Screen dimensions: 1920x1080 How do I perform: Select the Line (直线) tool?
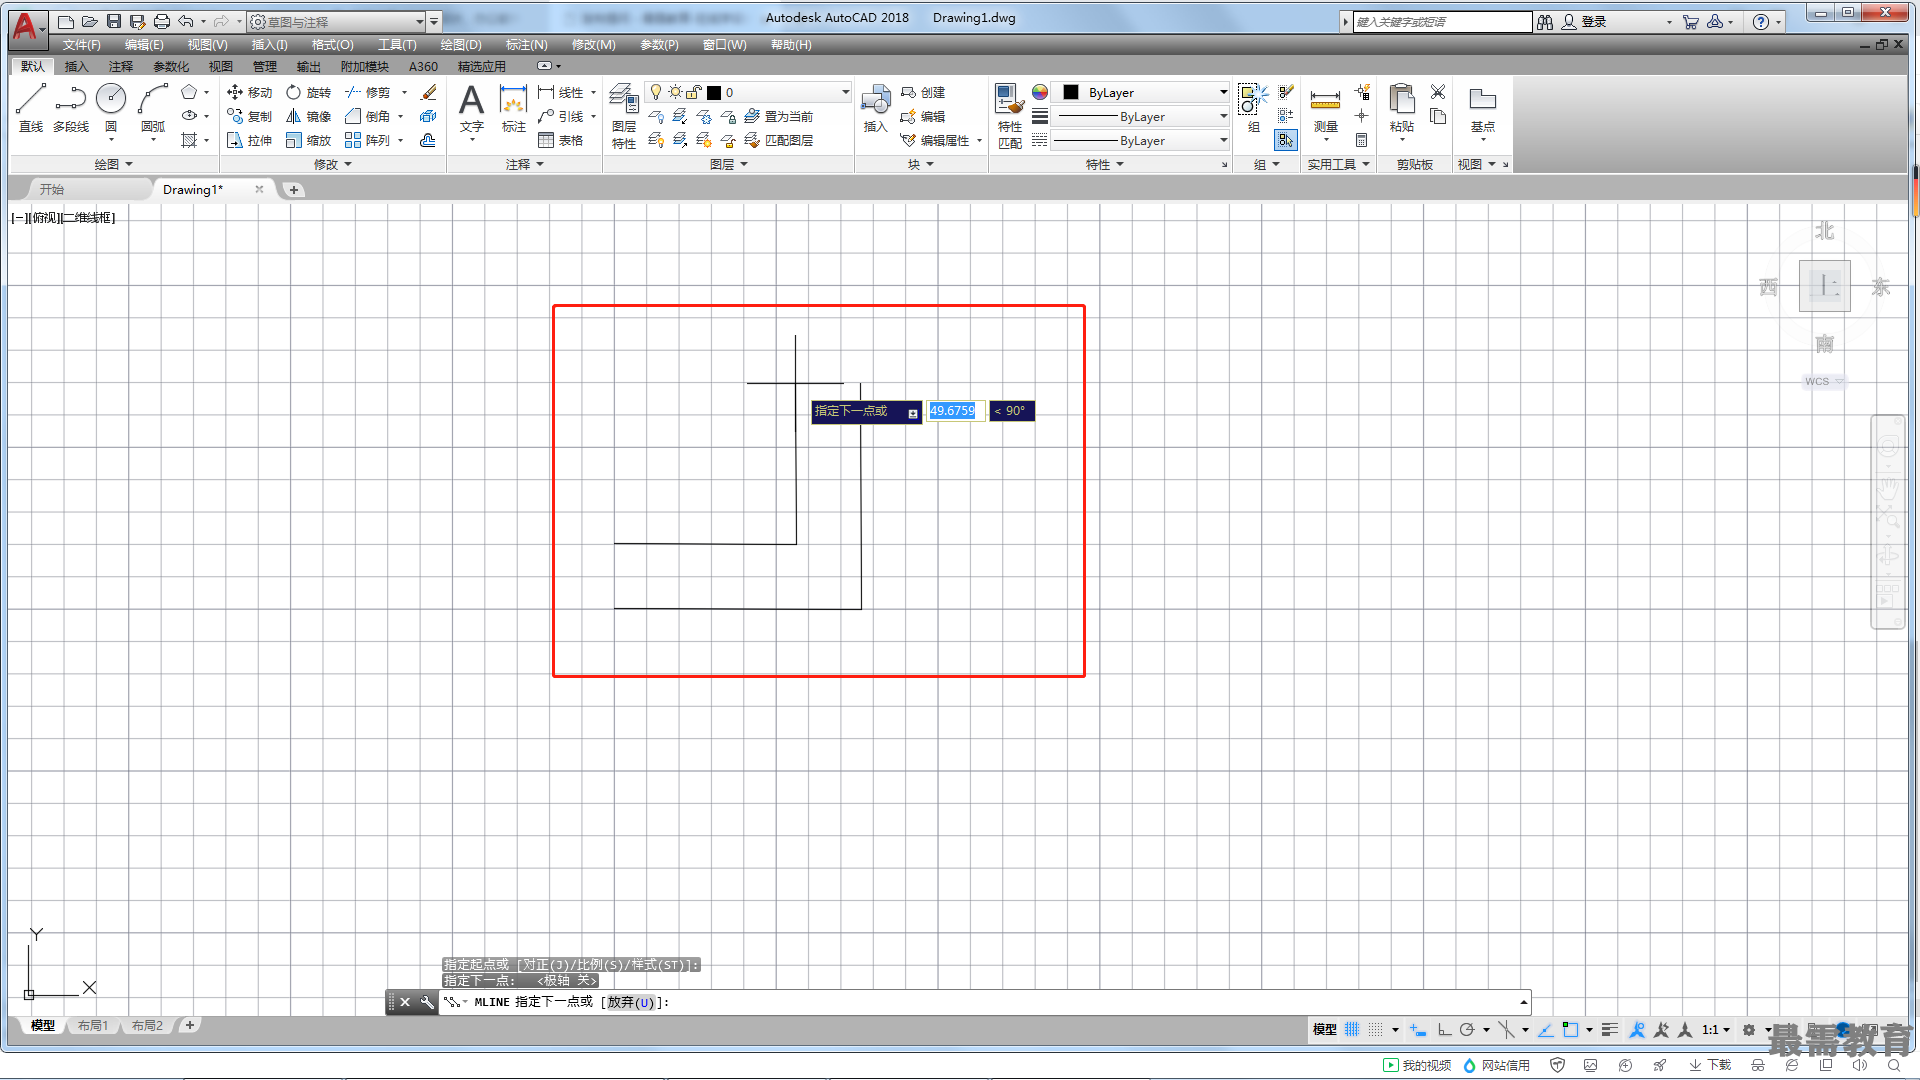(x=30, y=108)
